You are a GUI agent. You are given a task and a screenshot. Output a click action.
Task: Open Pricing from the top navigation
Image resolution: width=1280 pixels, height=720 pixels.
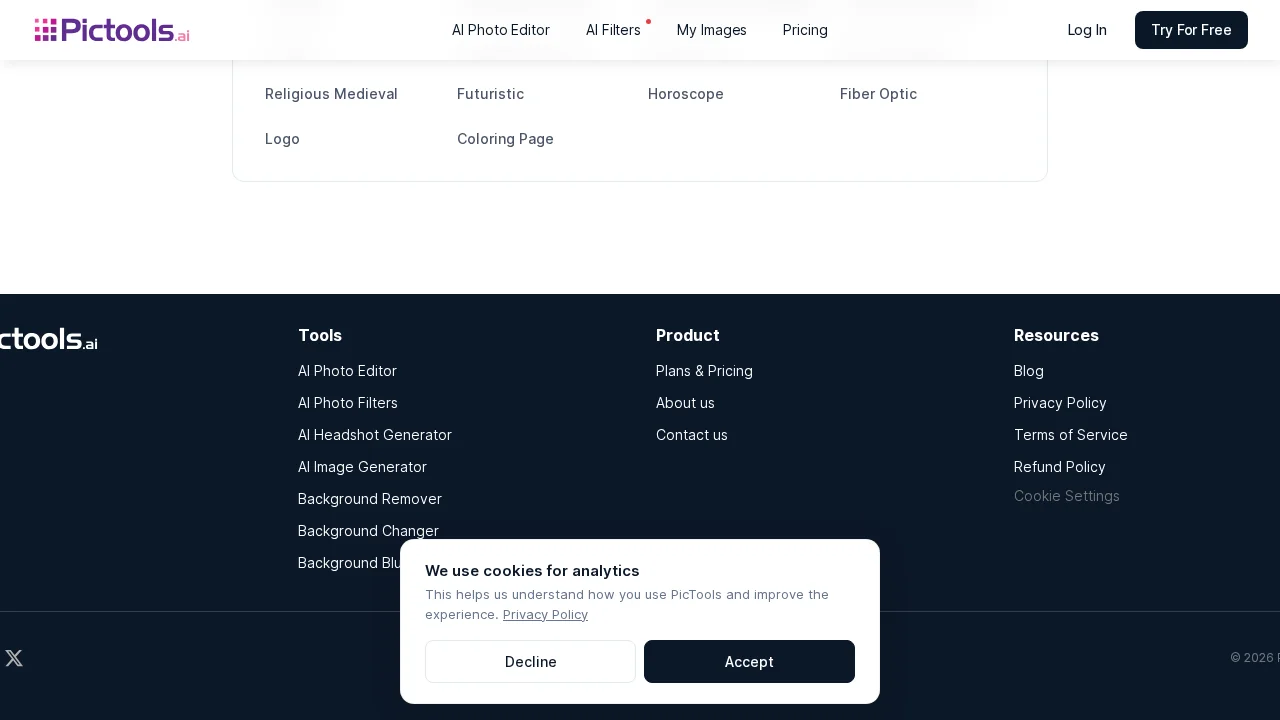coord(805,30)
